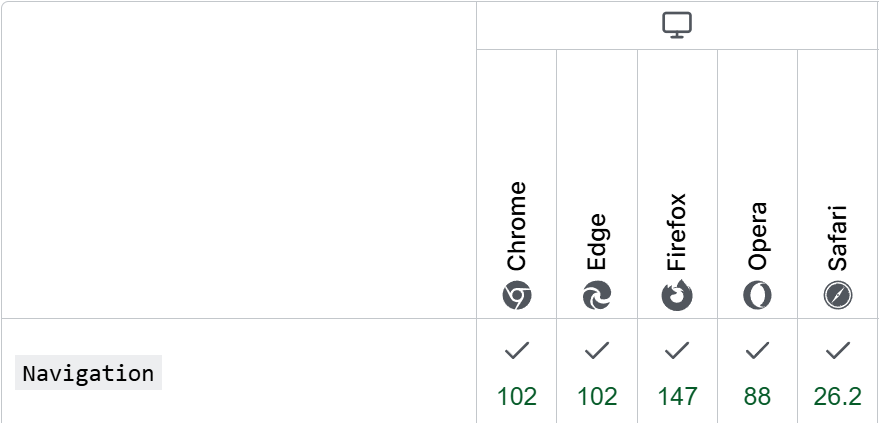This screenshot has height=423, width=879.
Task: Select the rotated Firefox column header text
Action: click(677, 232)
